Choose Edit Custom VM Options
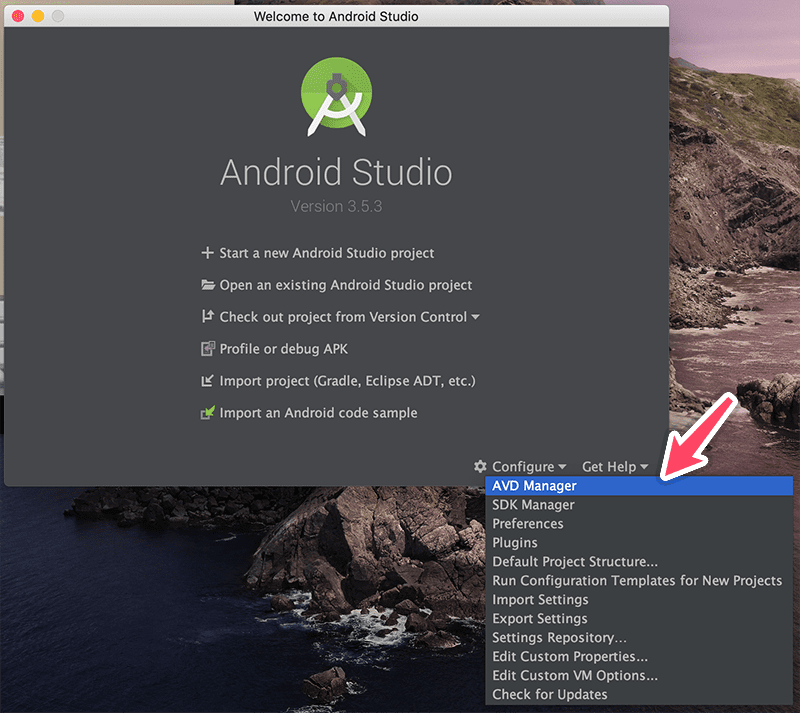 (639, 675)
